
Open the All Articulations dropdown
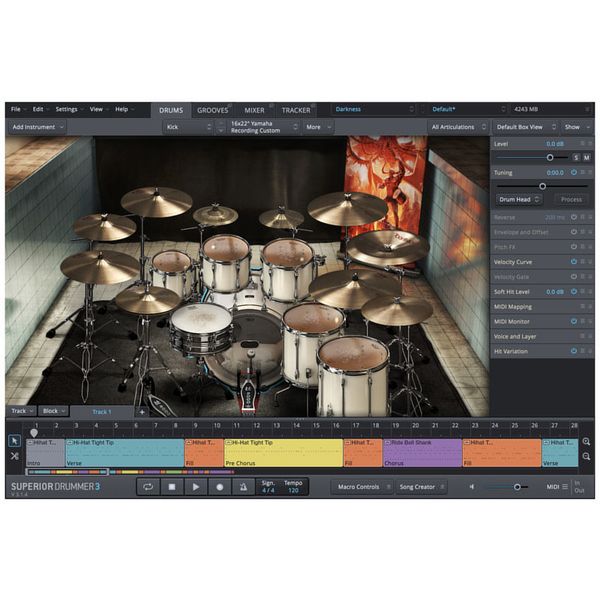pos(458,127)
